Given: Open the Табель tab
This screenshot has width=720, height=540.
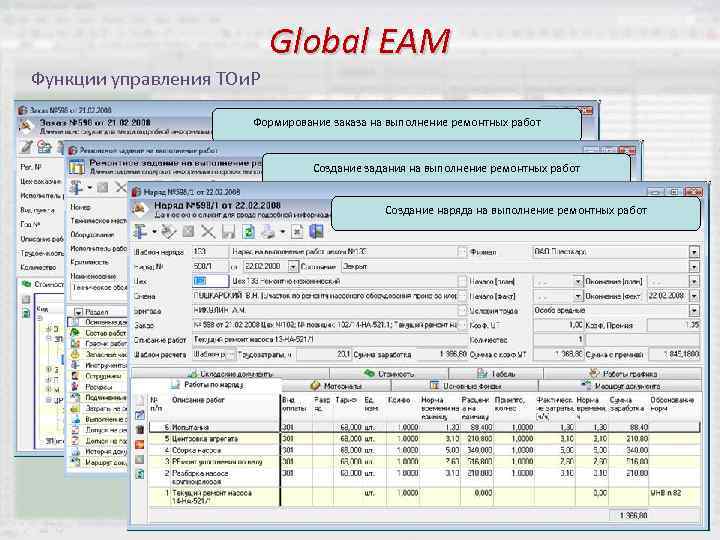Looking at the screenshot, I should coord(496,374).
